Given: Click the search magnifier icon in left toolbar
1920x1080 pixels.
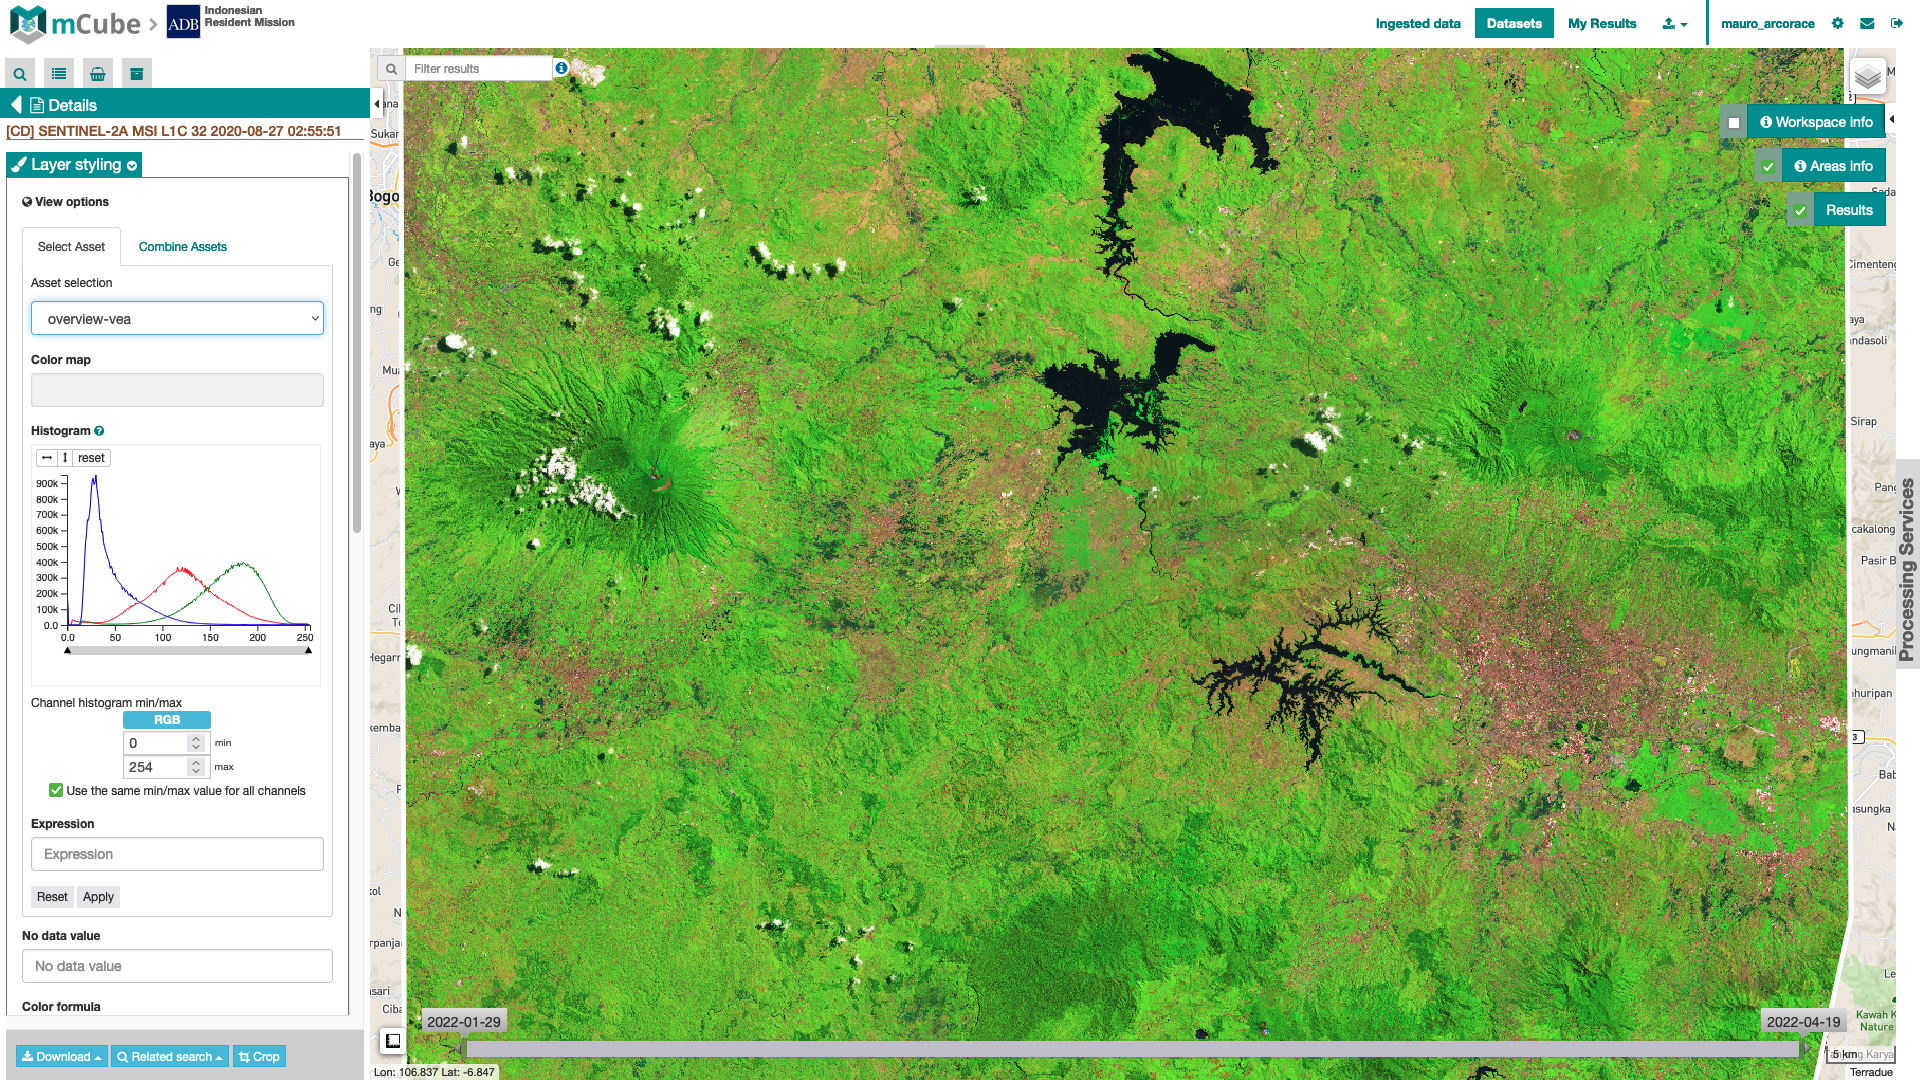Looking at the screenshot, I should [20, 74].
